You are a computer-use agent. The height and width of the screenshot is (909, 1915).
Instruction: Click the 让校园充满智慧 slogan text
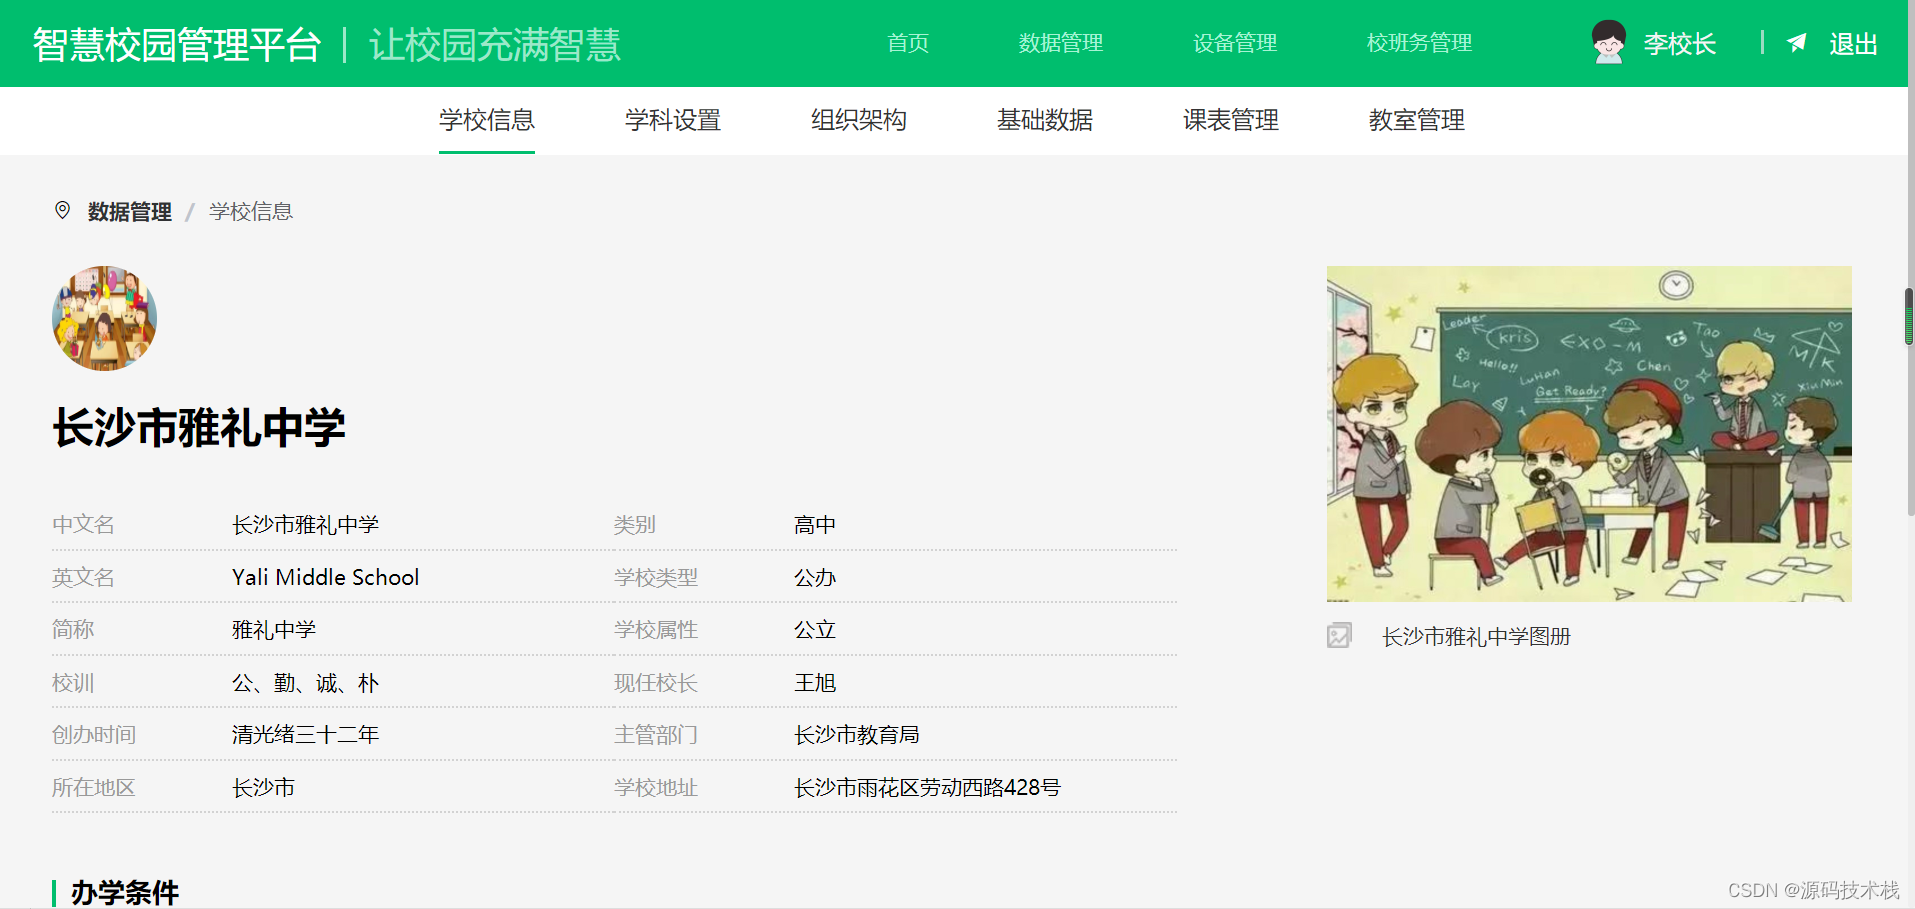point(495,45)
